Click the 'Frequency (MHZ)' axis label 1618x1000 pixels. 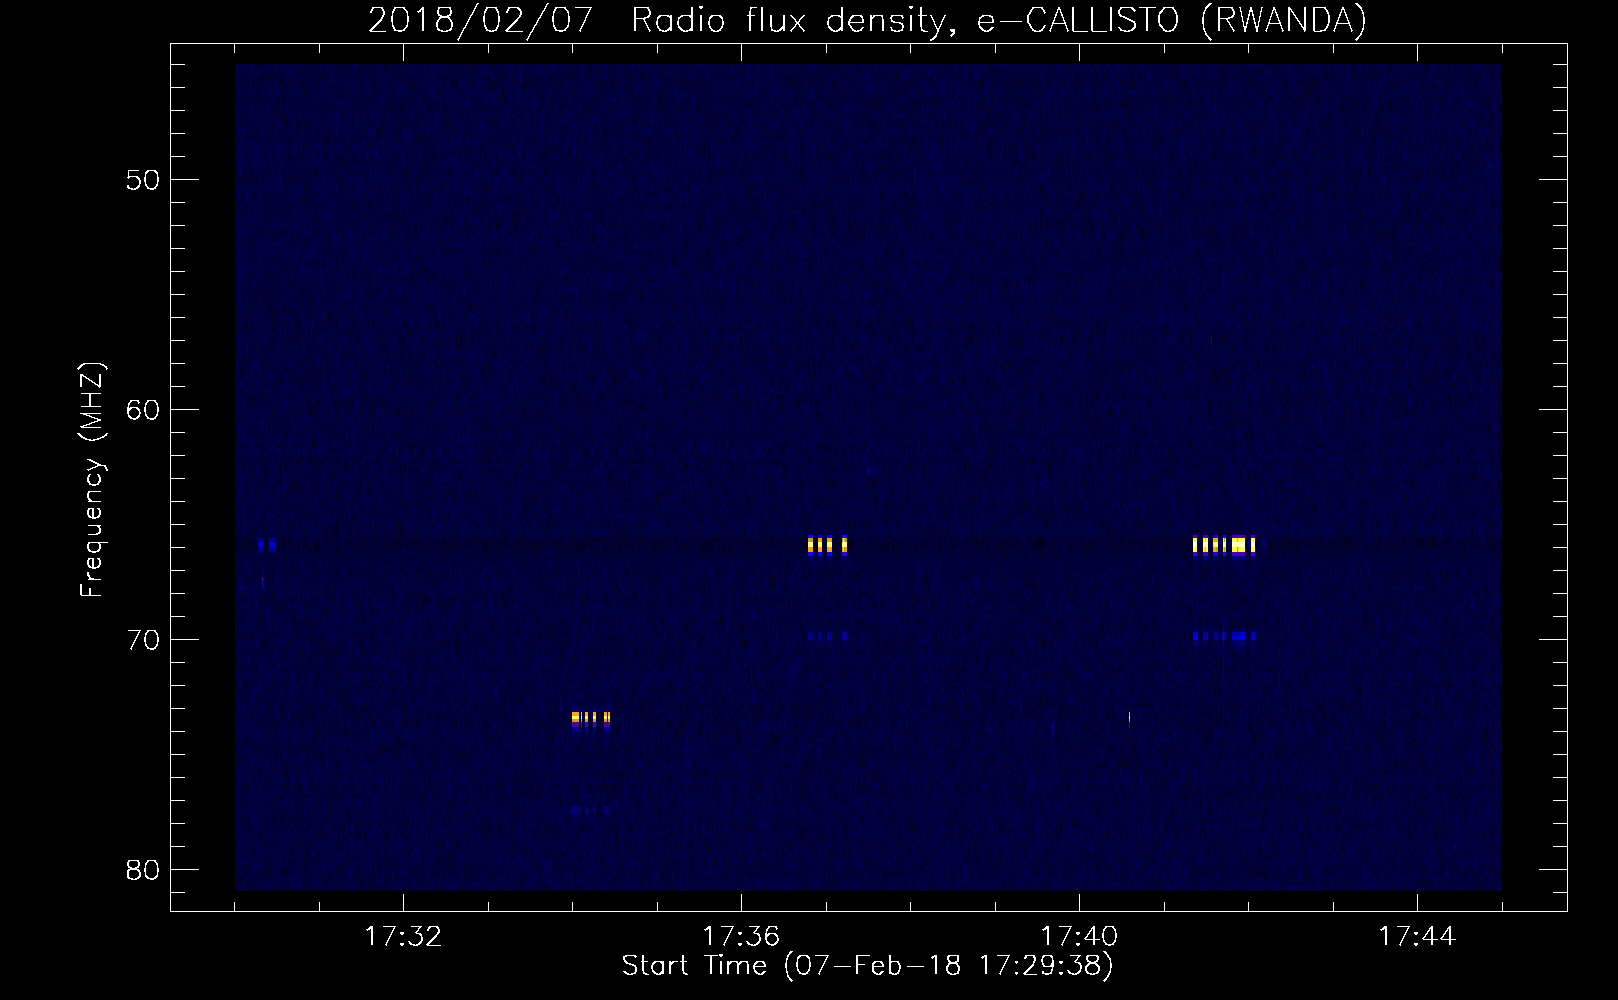click(x=92, y=480)
